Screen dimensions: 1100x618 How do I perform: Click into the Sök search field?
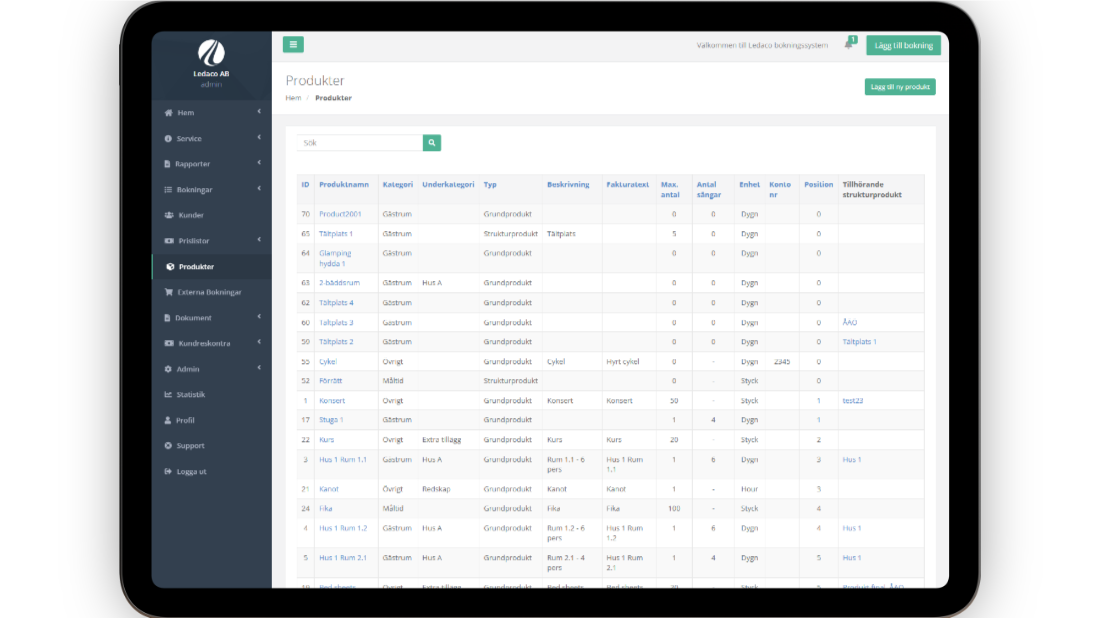[x=359, y=143]
